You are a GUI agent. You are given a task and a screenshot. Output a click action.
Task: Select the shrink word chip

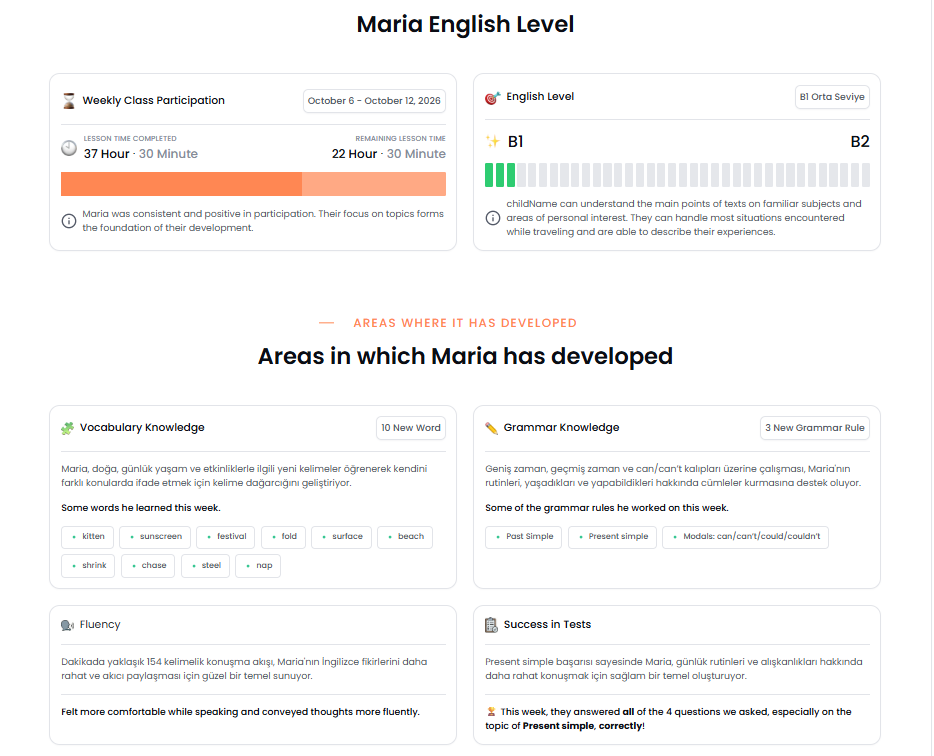pyautogui.click(x=88, y=565)
